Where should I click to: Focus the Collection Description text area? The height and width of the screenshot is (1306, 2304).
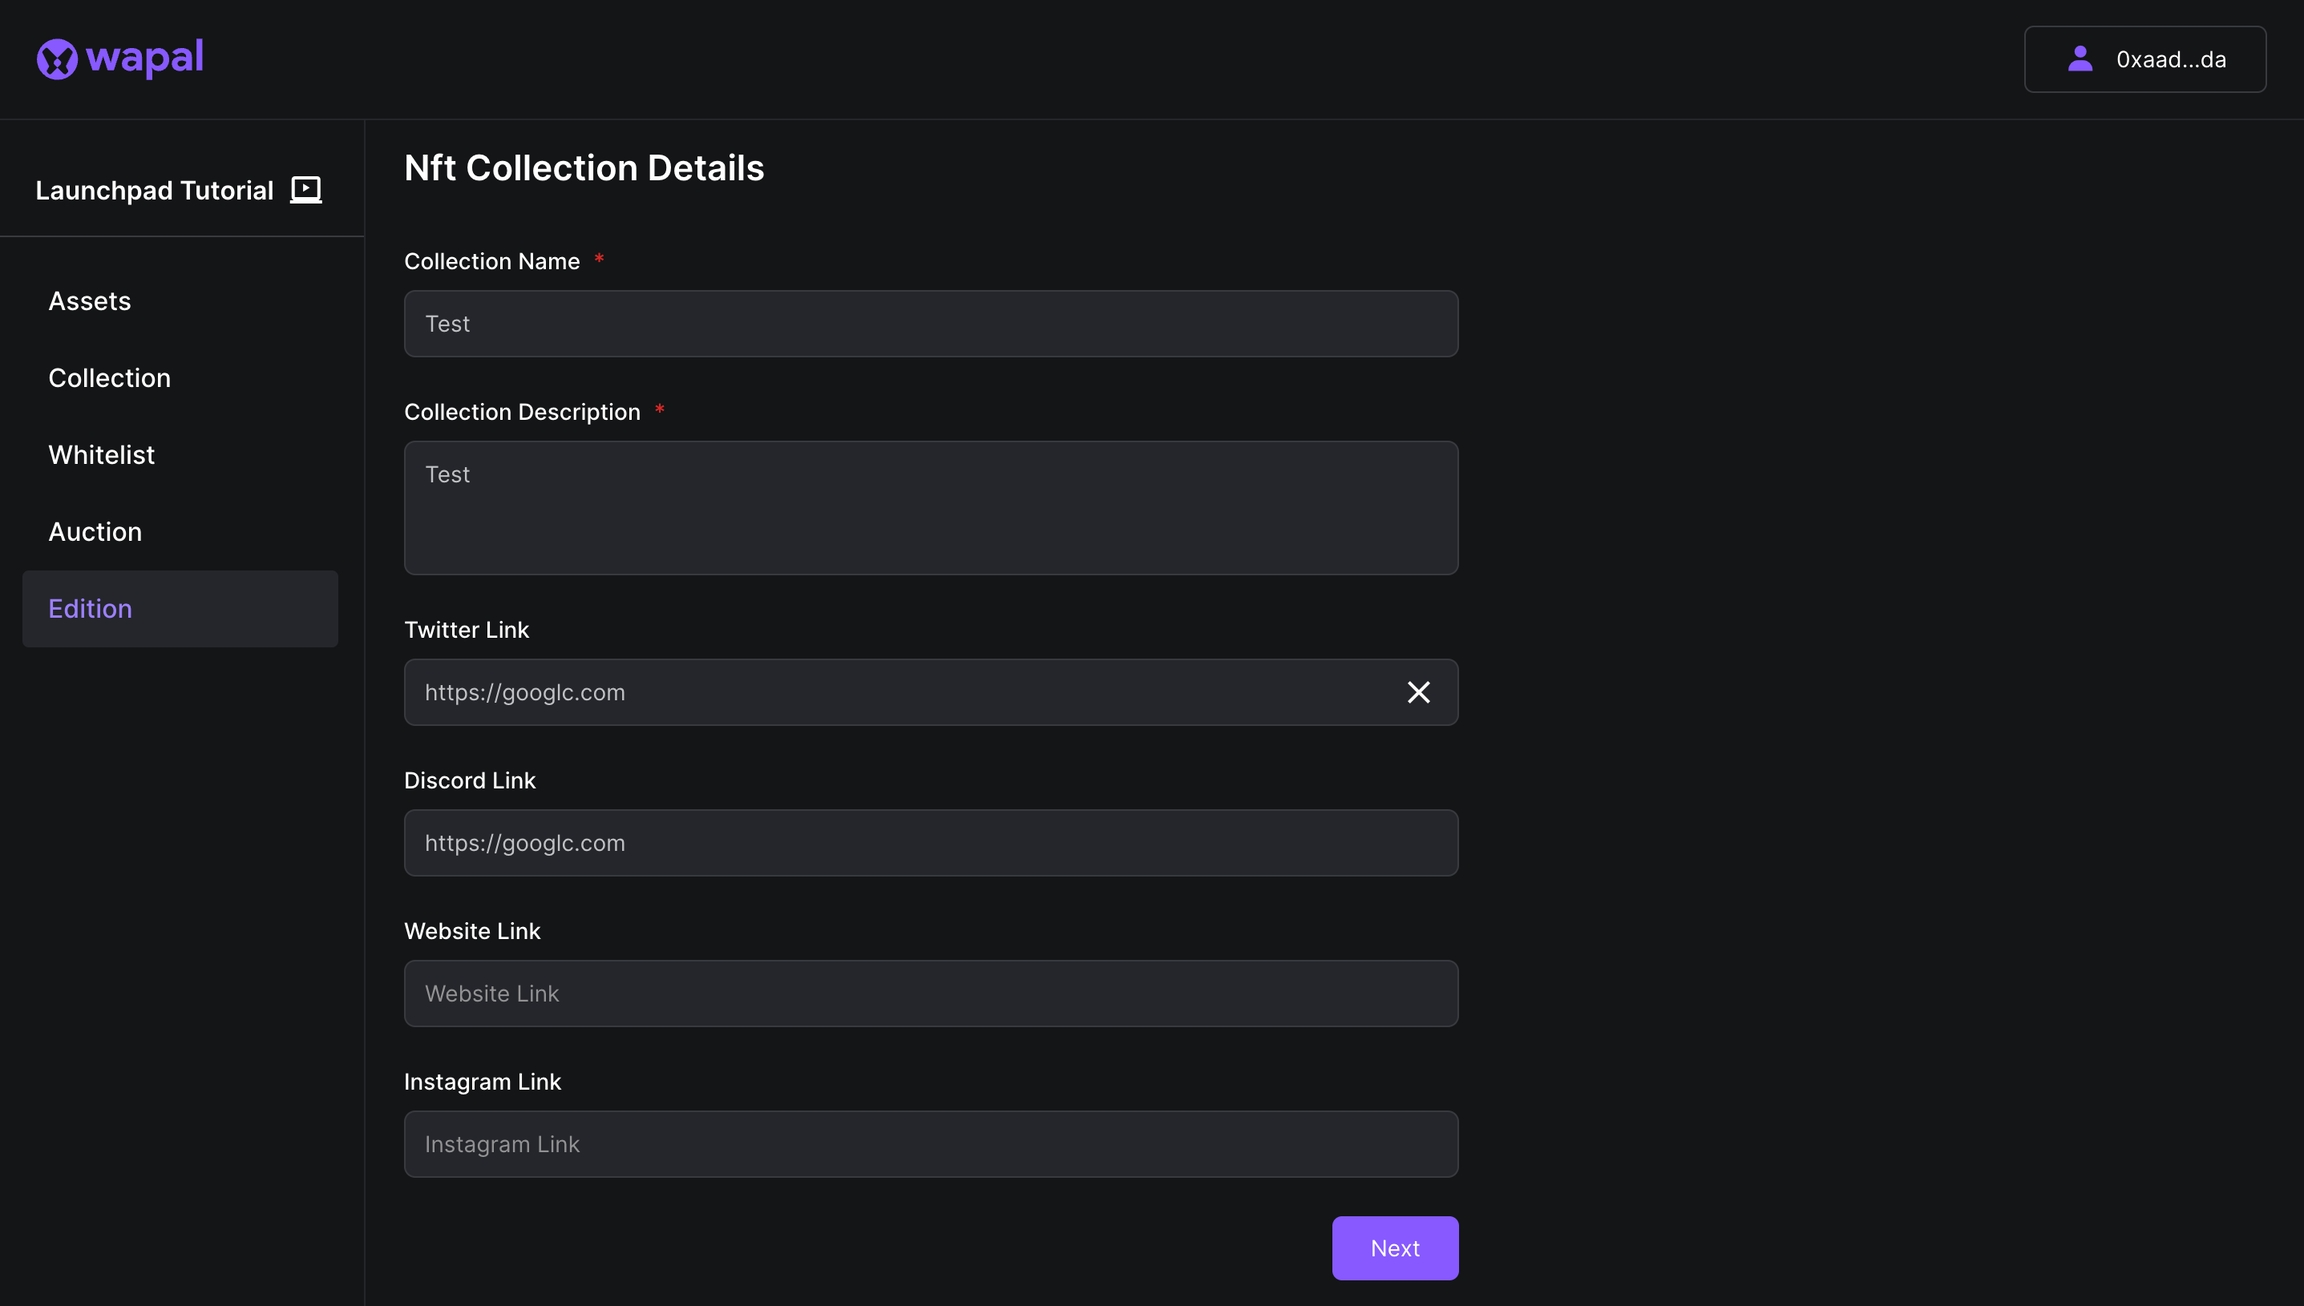point(930,508)
